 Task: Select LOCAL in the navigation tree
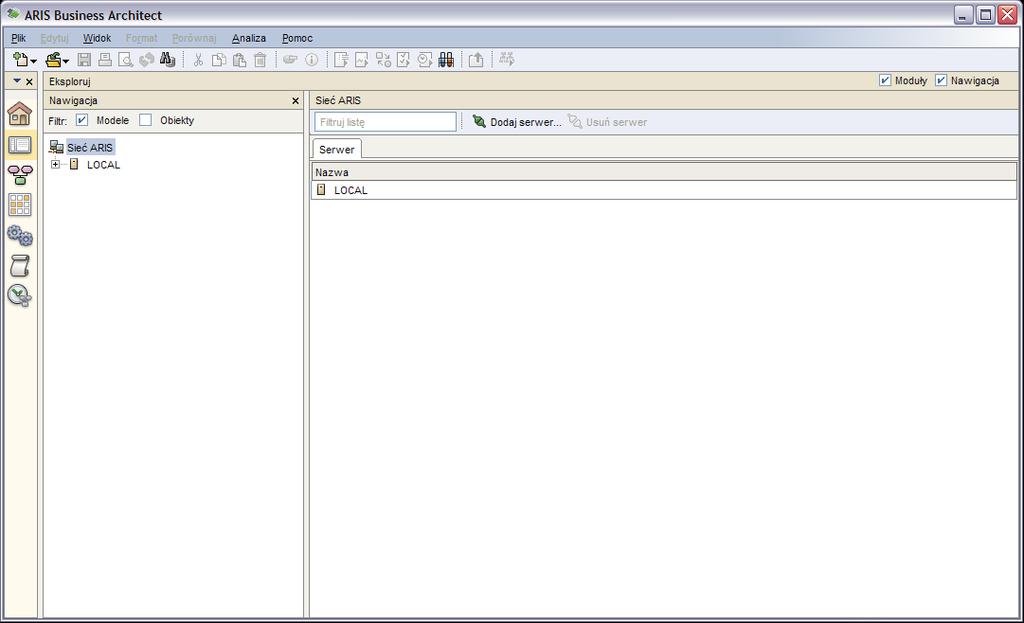click(x=103, y=165)
